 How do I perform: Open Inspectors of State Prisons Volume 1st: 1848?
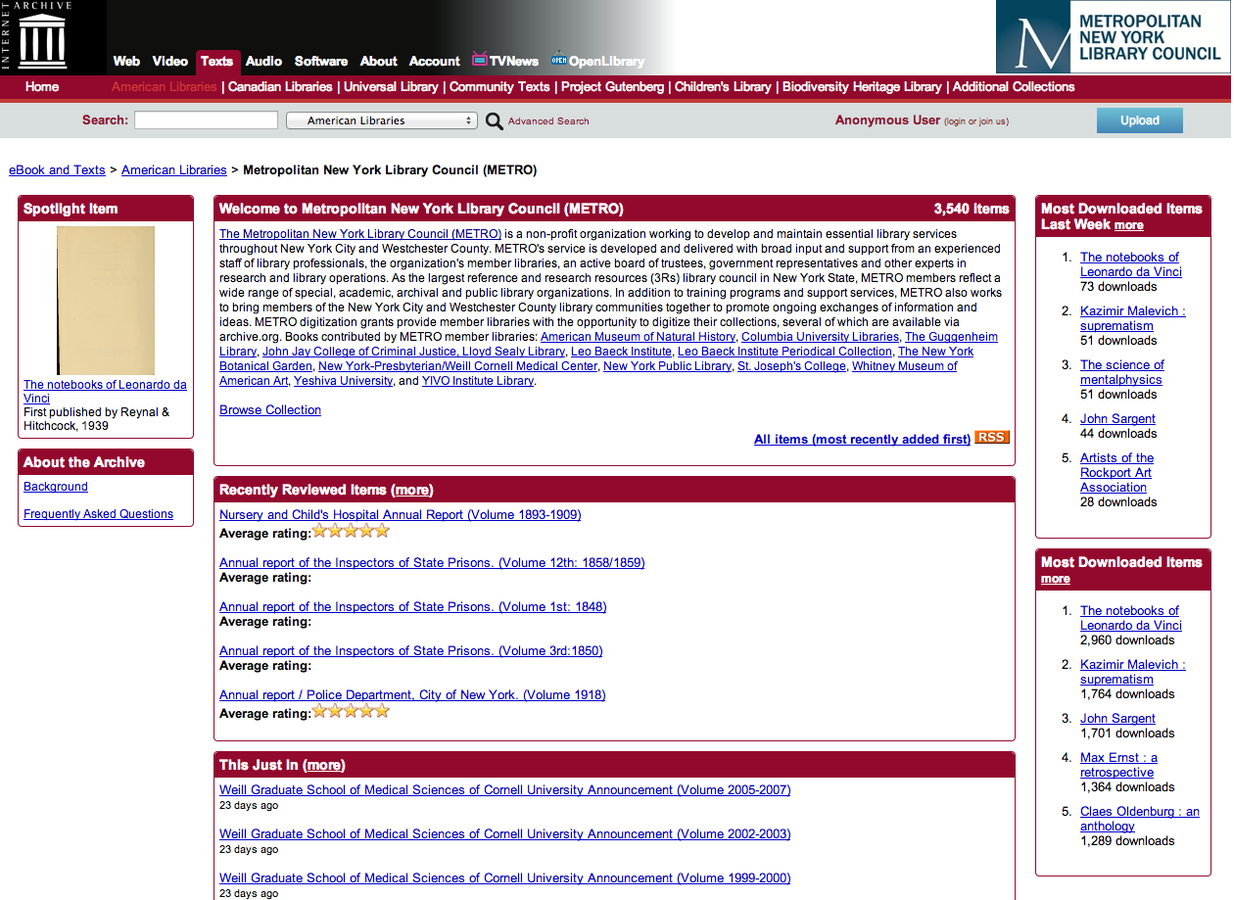[413, 607]
